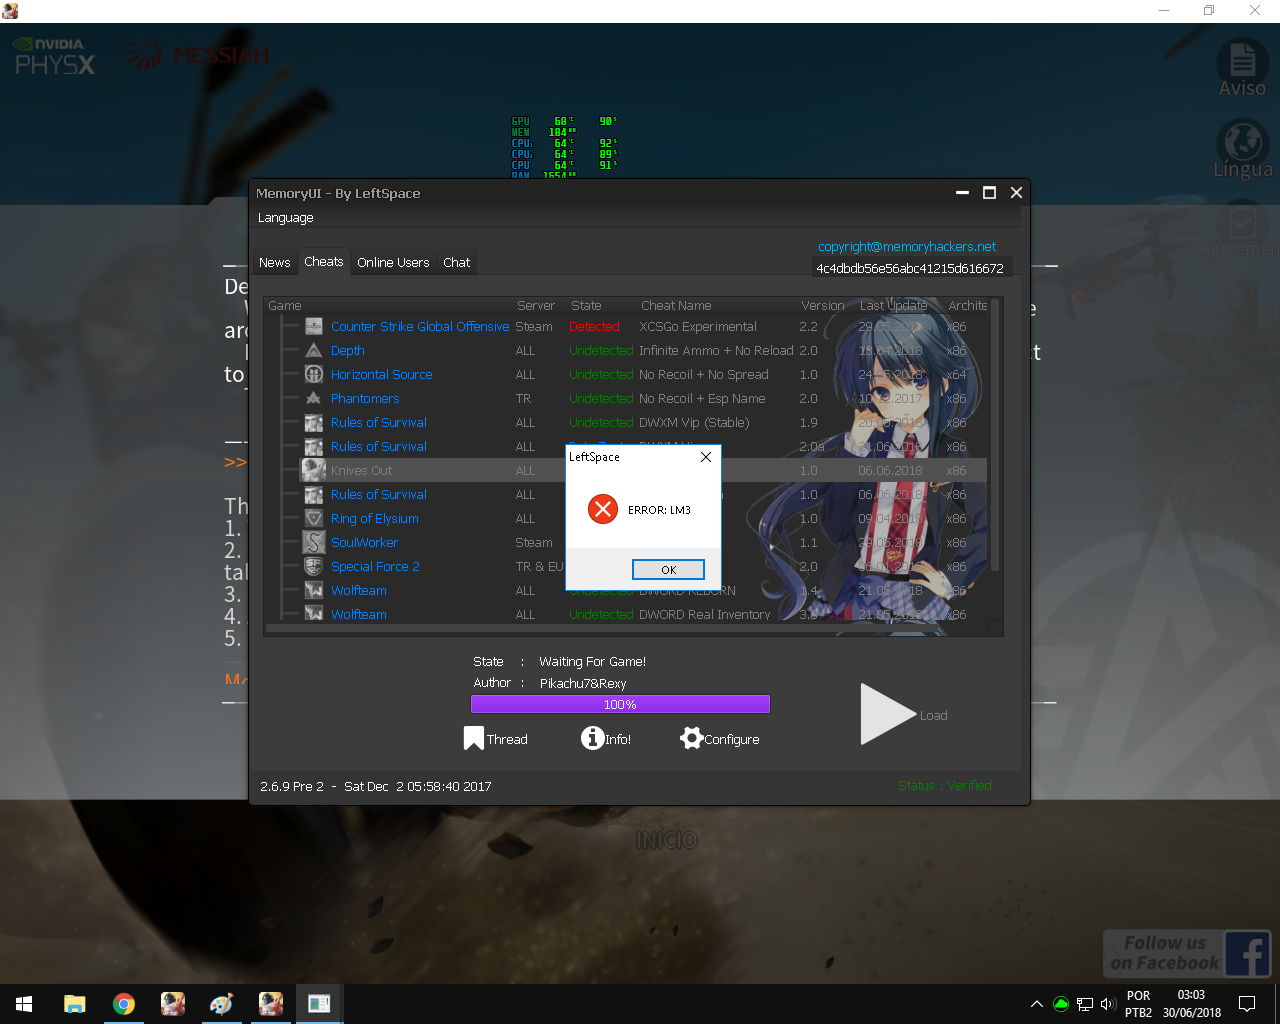Click icon of Wolfteam DWORD Real Inventory row
The height and width of the screenshot is (1024, 1280).
(314, 615)
